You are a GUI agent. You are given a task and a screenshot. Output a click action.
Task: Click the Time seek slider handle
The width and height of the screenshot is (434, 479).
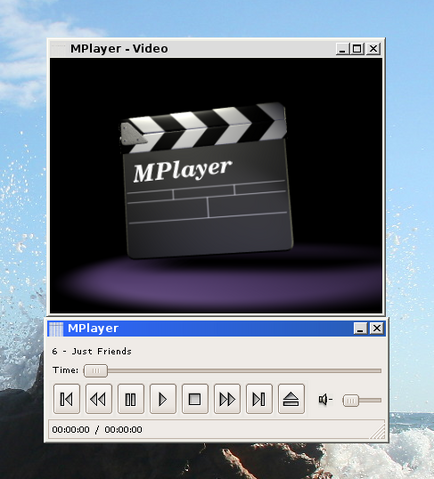[96, 371]
